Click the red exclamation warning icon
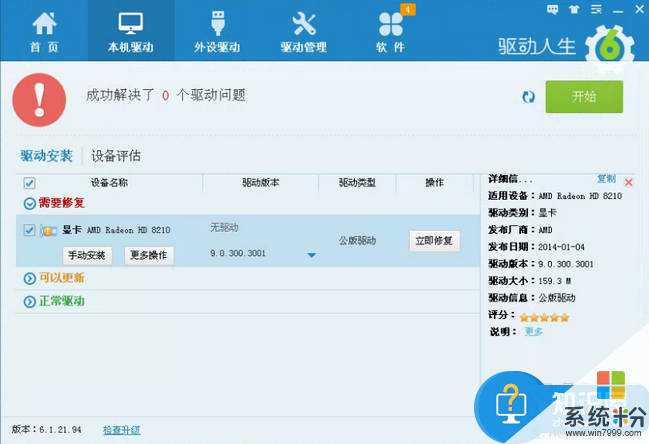 tap(39, 100)
